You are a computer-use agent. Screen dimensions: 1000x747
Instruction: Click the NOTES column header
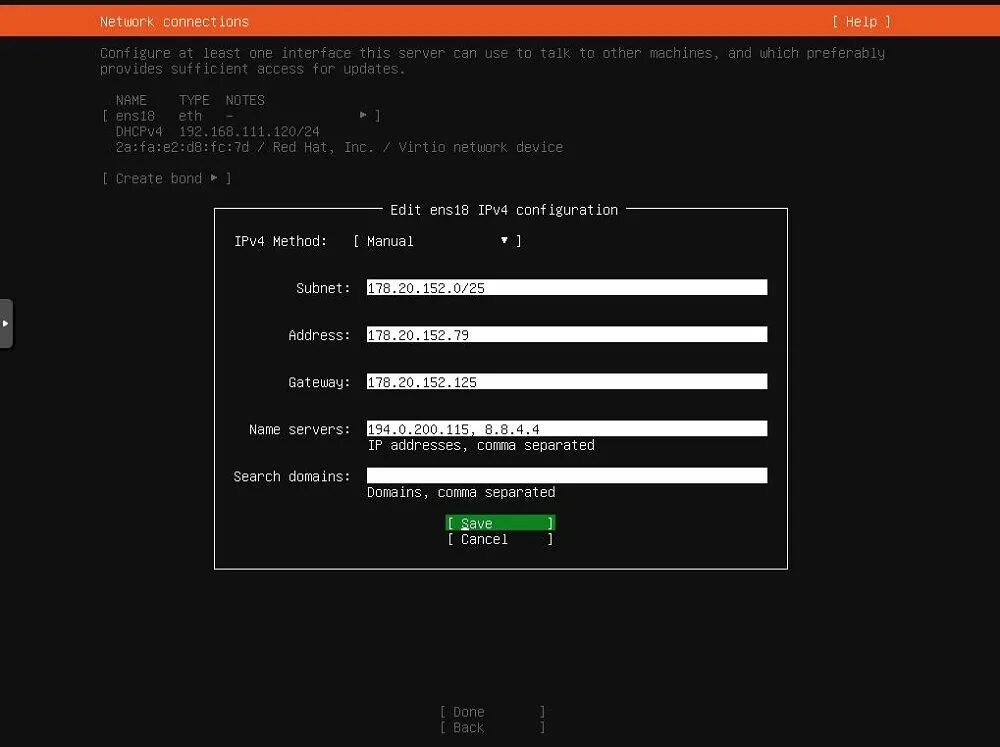point(245,100)
